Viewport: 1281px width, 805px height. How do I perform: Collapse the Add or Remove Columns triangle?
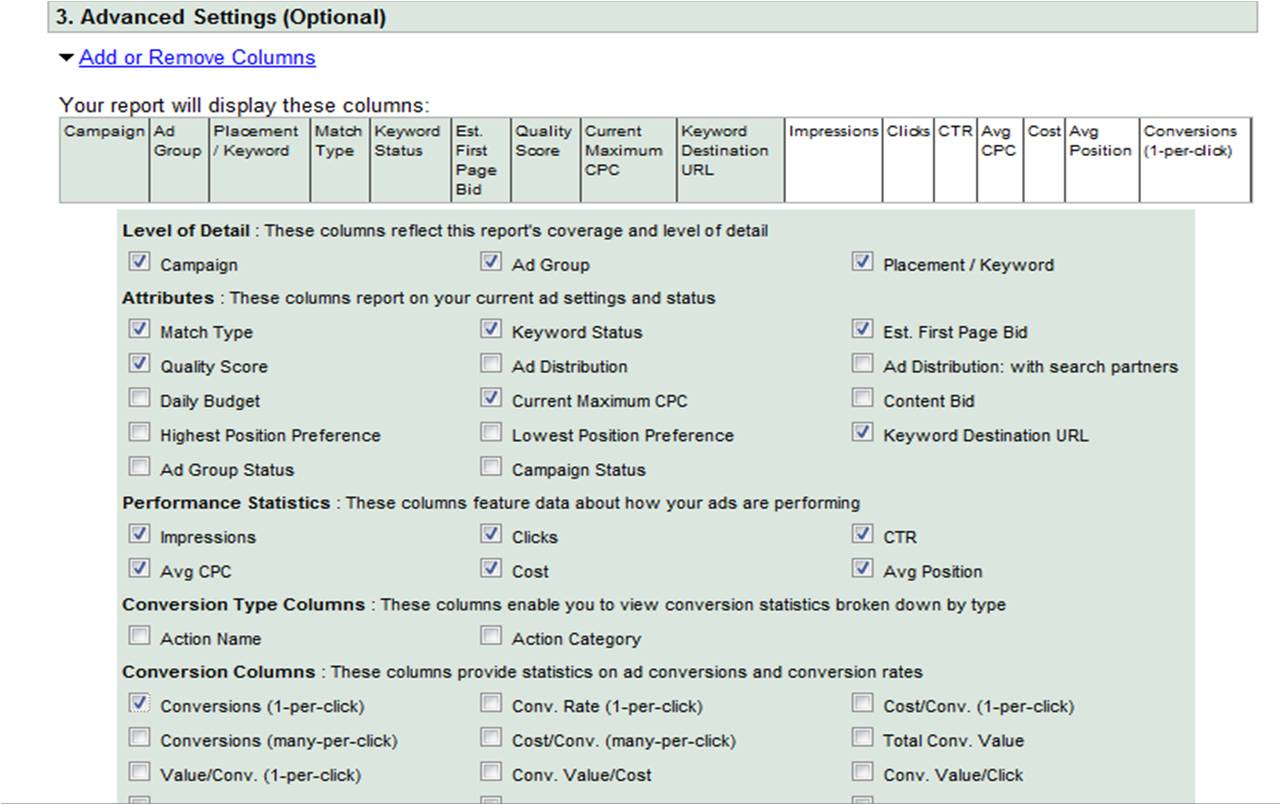(x=66, y=58)
